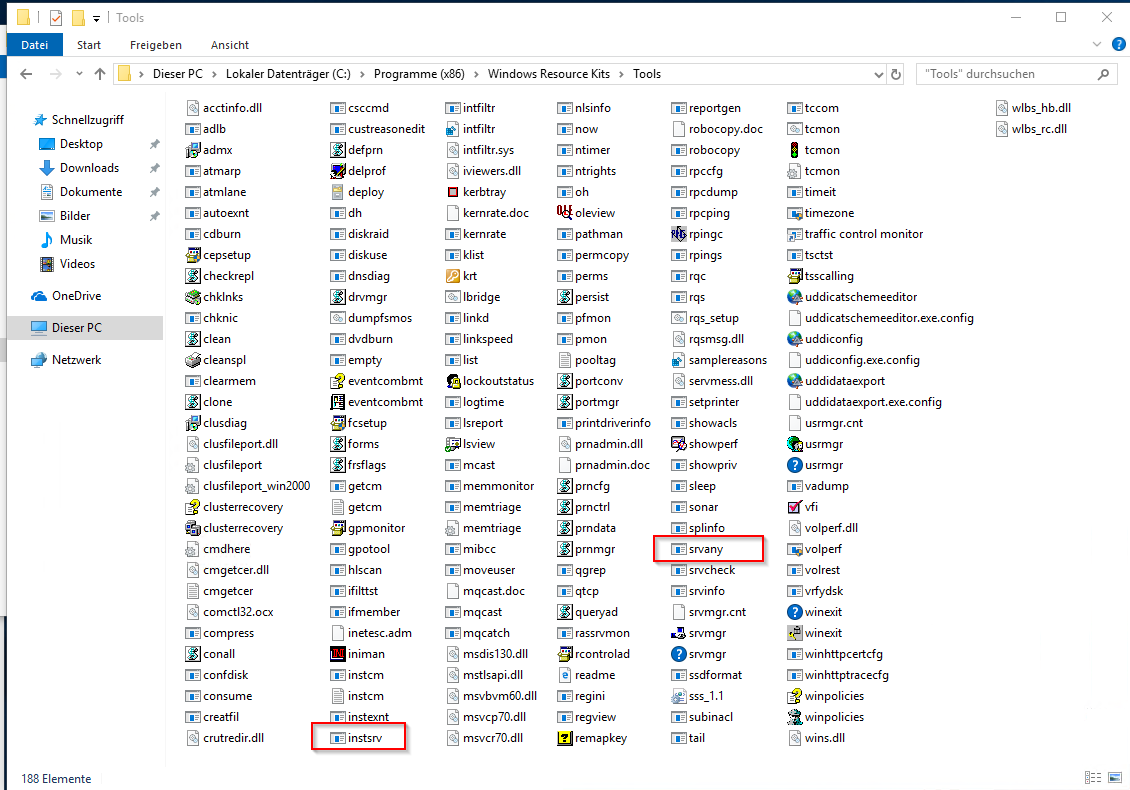1130x790 pixels.
Task: Refresh the Tools folder view
Action: 896,74
